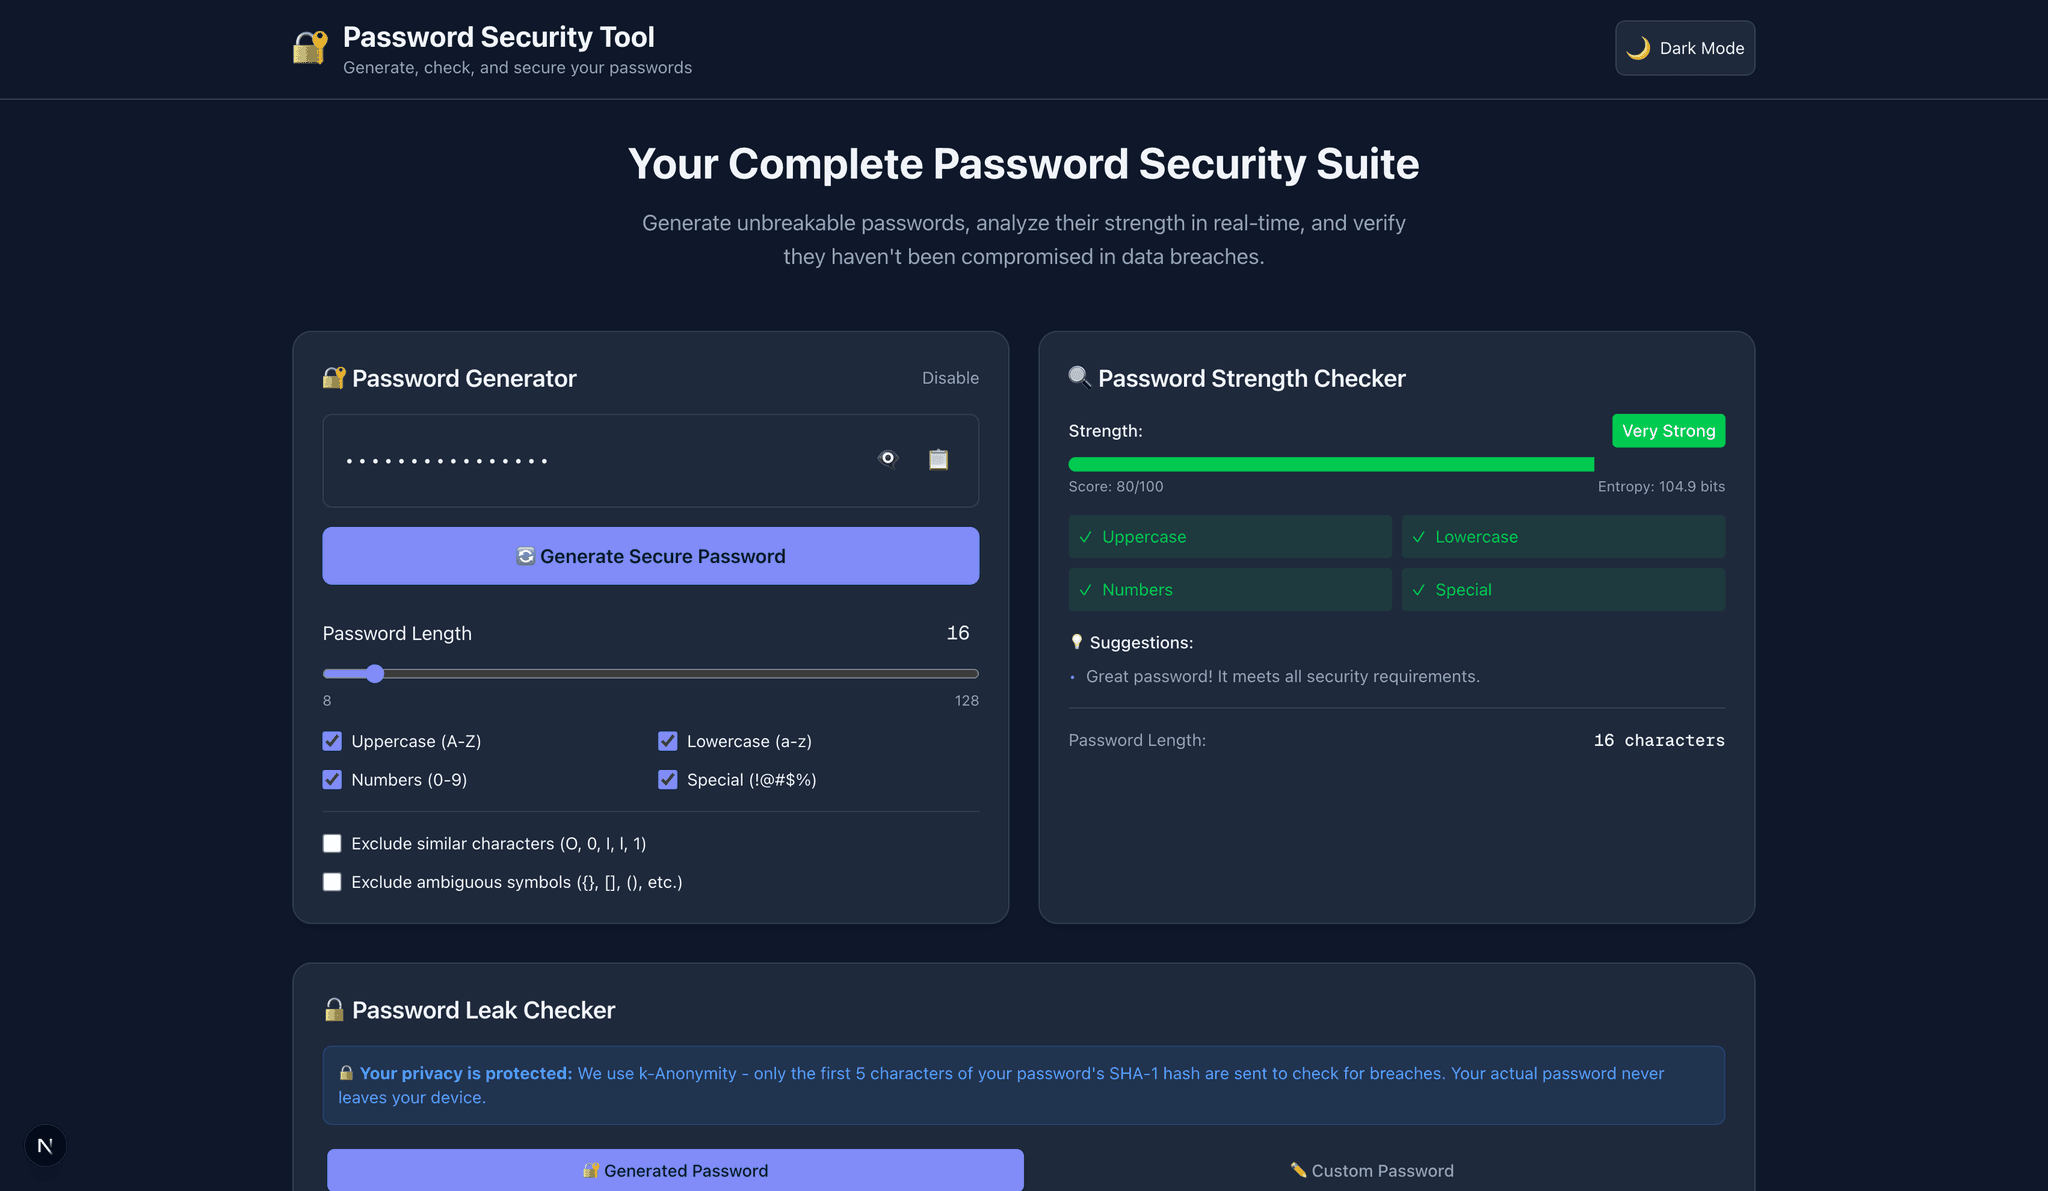Enable Exclude similar characters (O, 0, I, l, 1)

pyautogui.click(x=332, y=843)
